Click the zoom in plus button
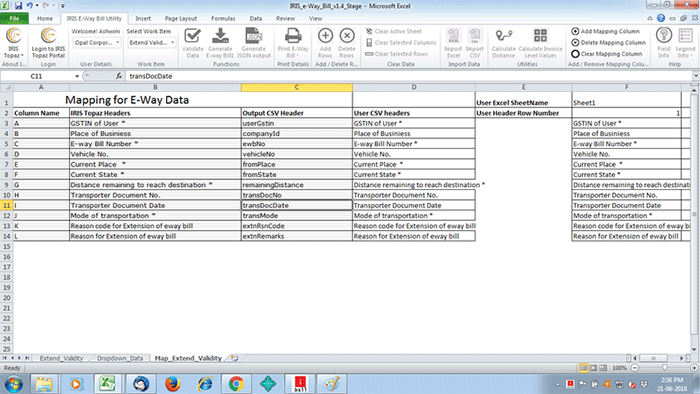This screenshot has height=394, width=700. click(694, 368)
